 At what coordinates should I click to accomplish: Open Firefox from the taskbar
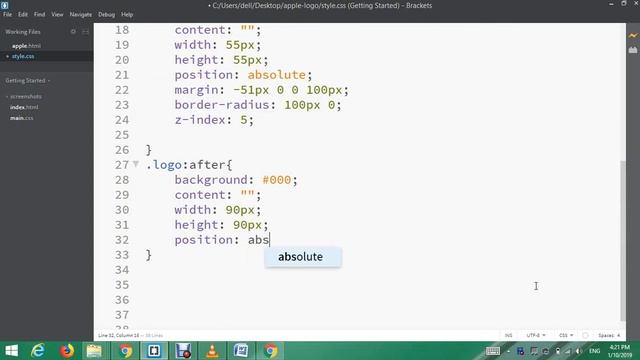click(x=67, y=351)
